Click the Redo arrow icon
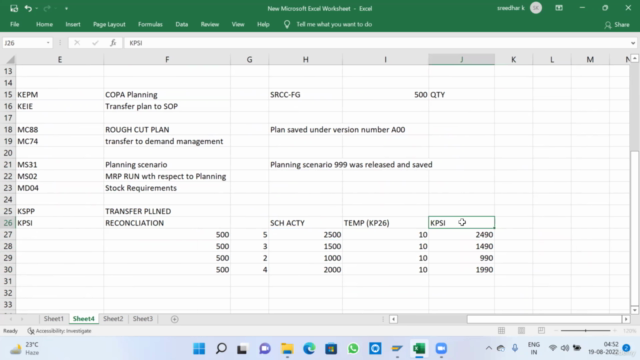The image size is (640, 360). pyautogui.click(x=47, y=8)
